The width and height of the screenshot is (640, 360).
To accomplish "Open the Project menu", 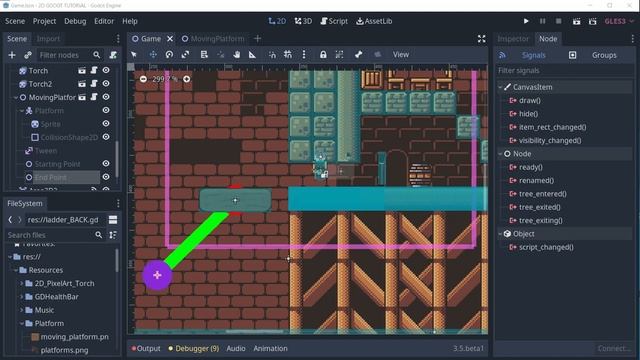I will click(x=44, y=21).
